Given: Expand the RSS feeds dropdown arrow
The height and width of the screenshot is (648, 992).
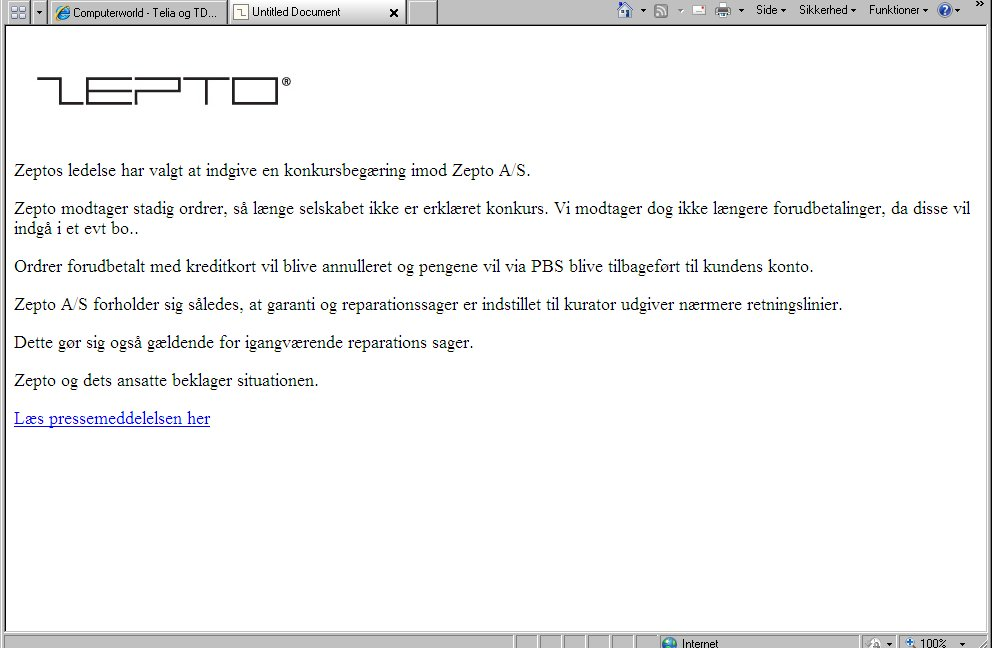Looking at the screenshot, I should 681,10.
